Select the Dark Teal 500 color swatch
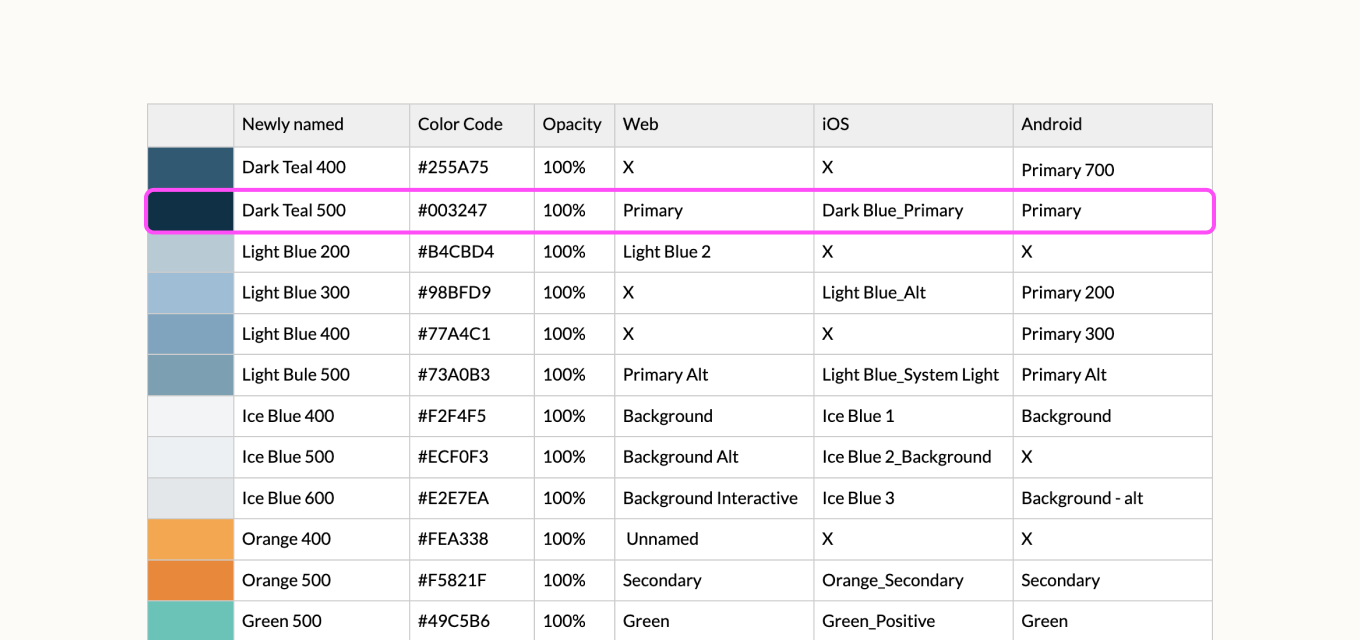Image resolution: width=1360 pixels, height=640 pixels. click(190, 211)
